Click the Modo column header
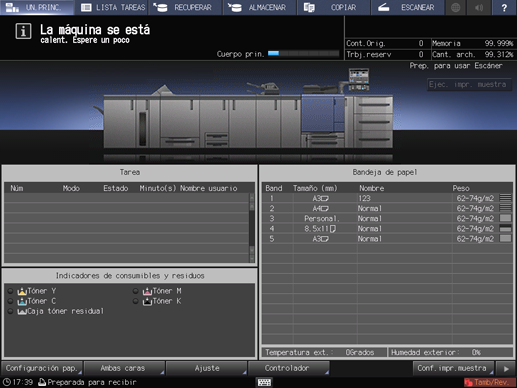 tap(71, 188)
